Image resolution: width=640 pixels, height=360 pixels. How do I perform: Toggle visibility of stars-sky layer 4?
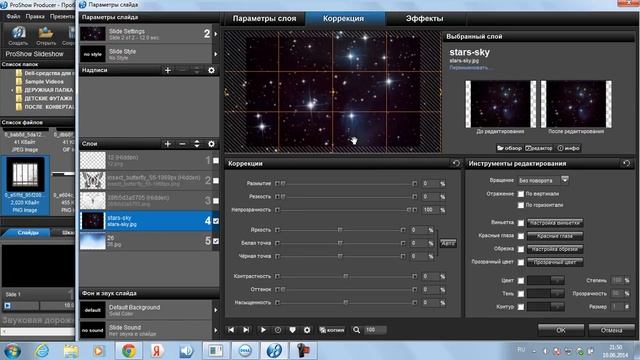pos(216,221)
